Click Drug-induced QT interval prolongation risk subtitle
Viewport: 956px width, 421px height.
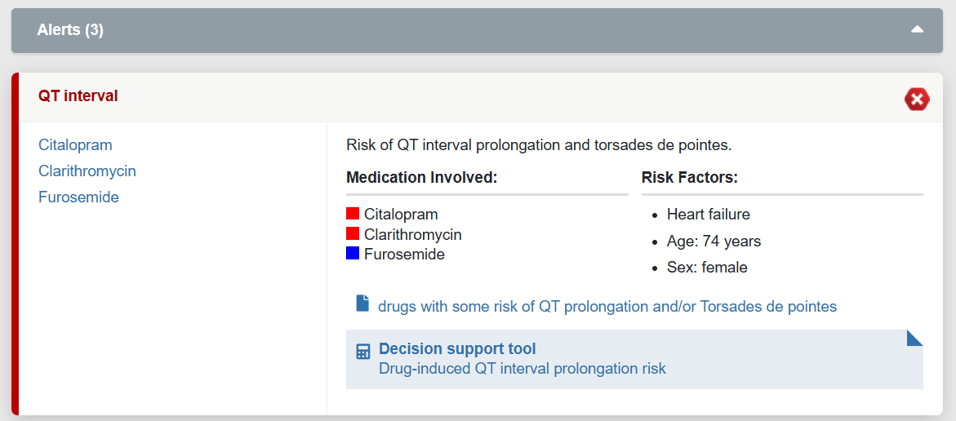click(522, 369)
